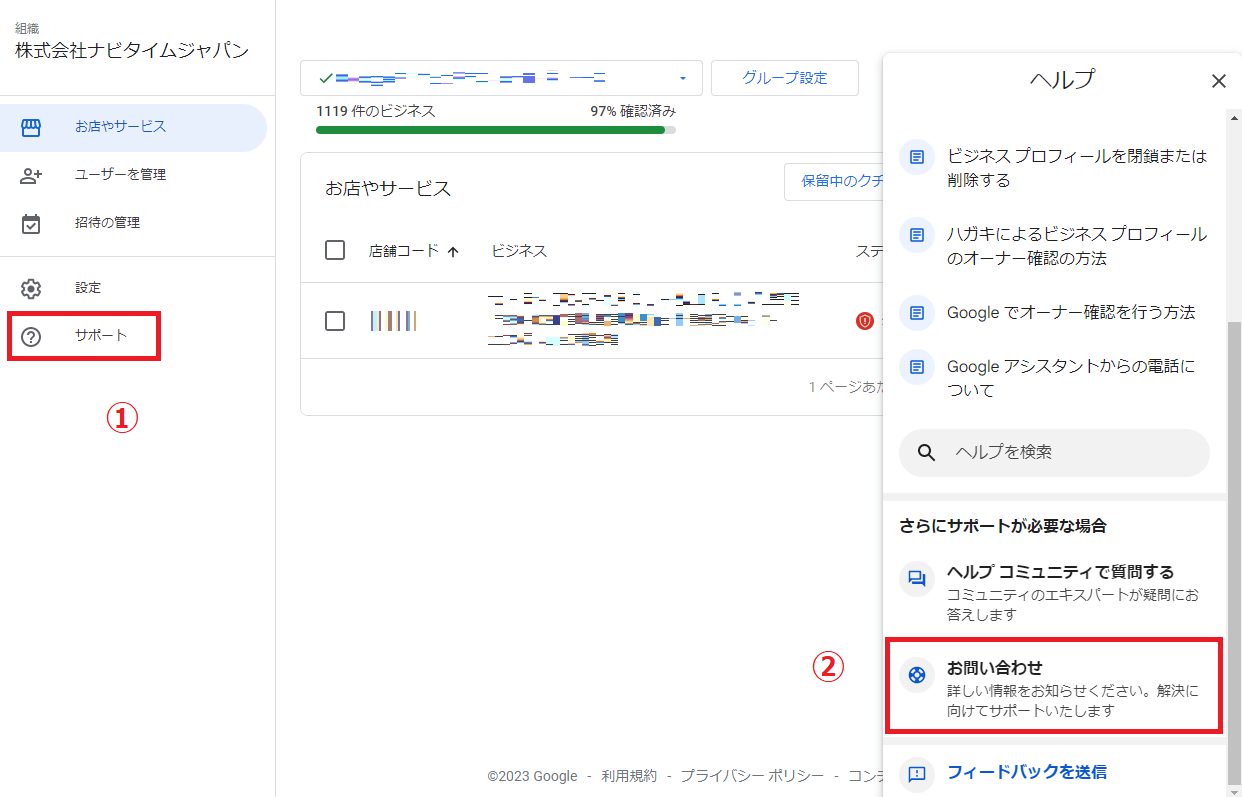Click document icon beside 閉鎖または削除する article
The image size is (1242, 797).
coord(916,157)
